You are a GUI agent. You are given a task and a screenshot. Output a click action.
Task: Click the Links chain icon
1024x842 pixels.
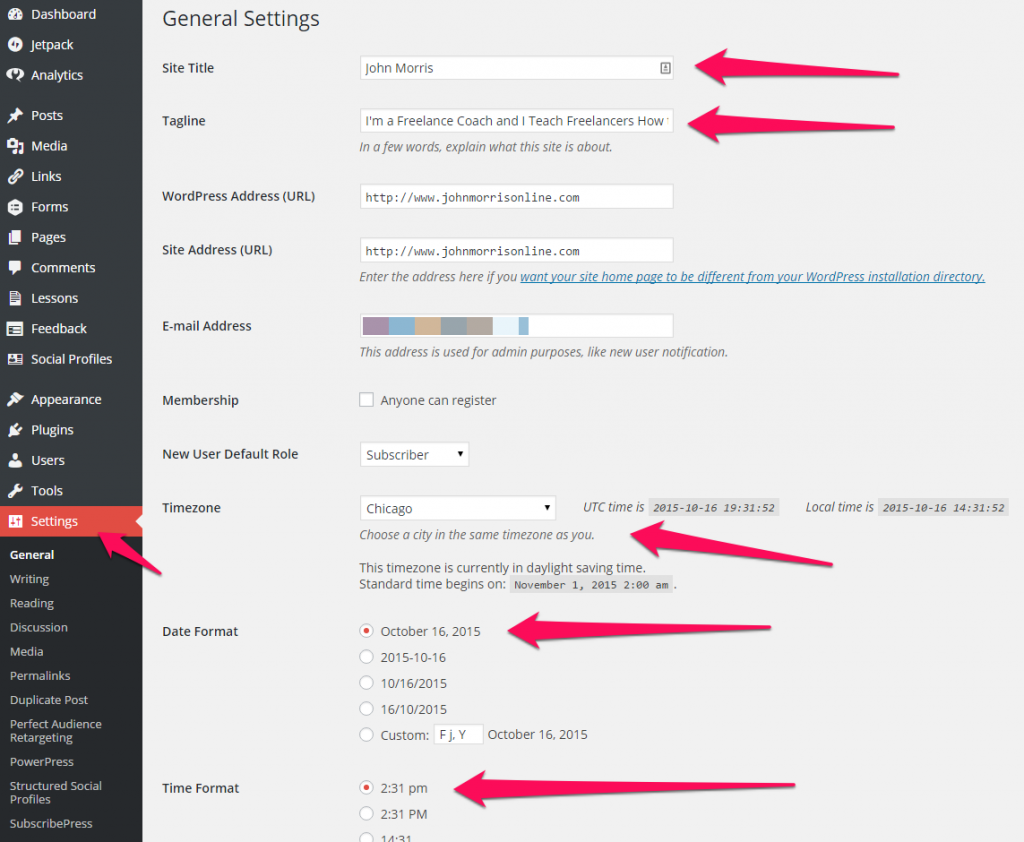click(x=15, y=176)
